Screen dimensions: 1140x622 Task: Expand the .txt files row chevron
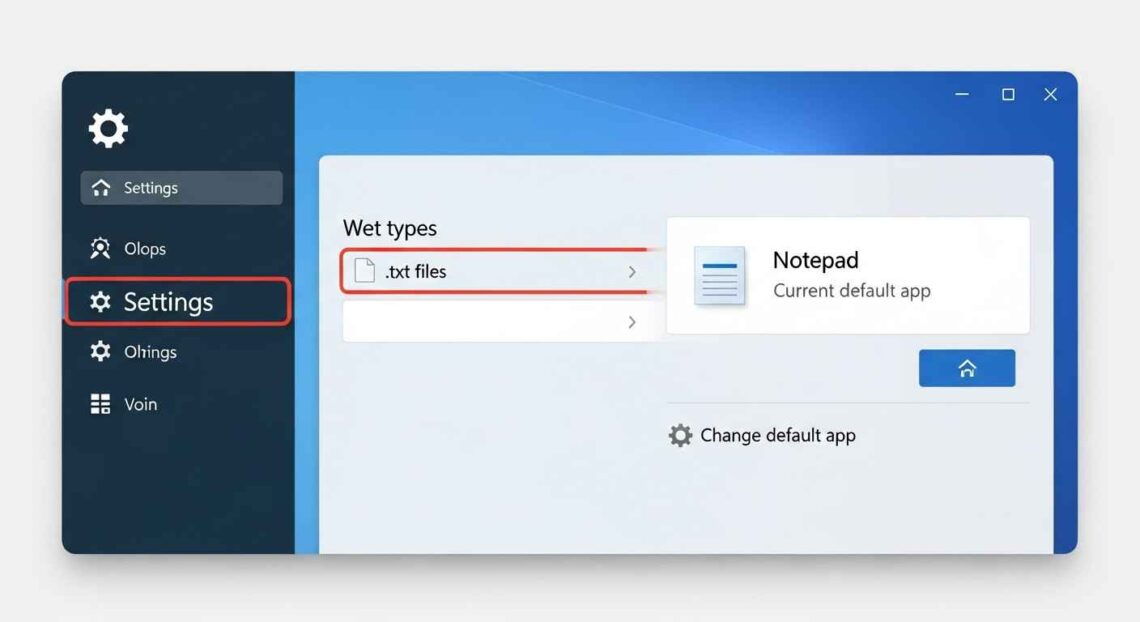(632, 272)
